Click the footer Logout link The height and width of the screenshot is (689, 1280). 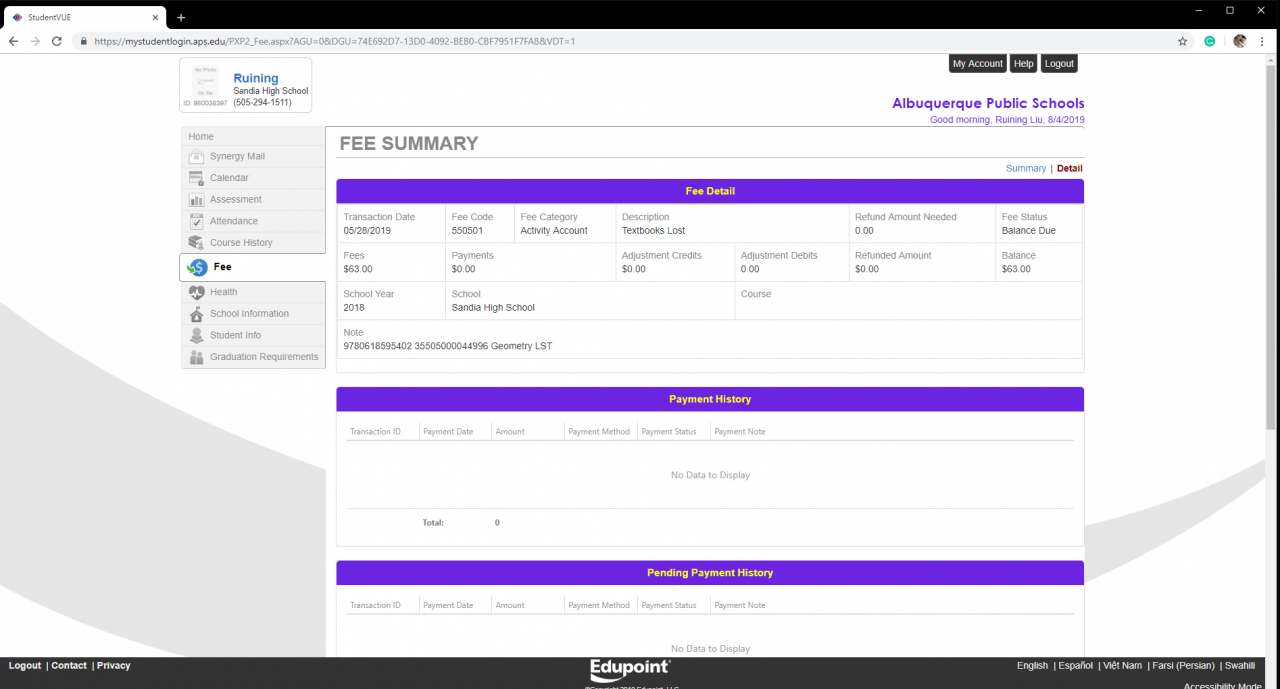(25, 665)
